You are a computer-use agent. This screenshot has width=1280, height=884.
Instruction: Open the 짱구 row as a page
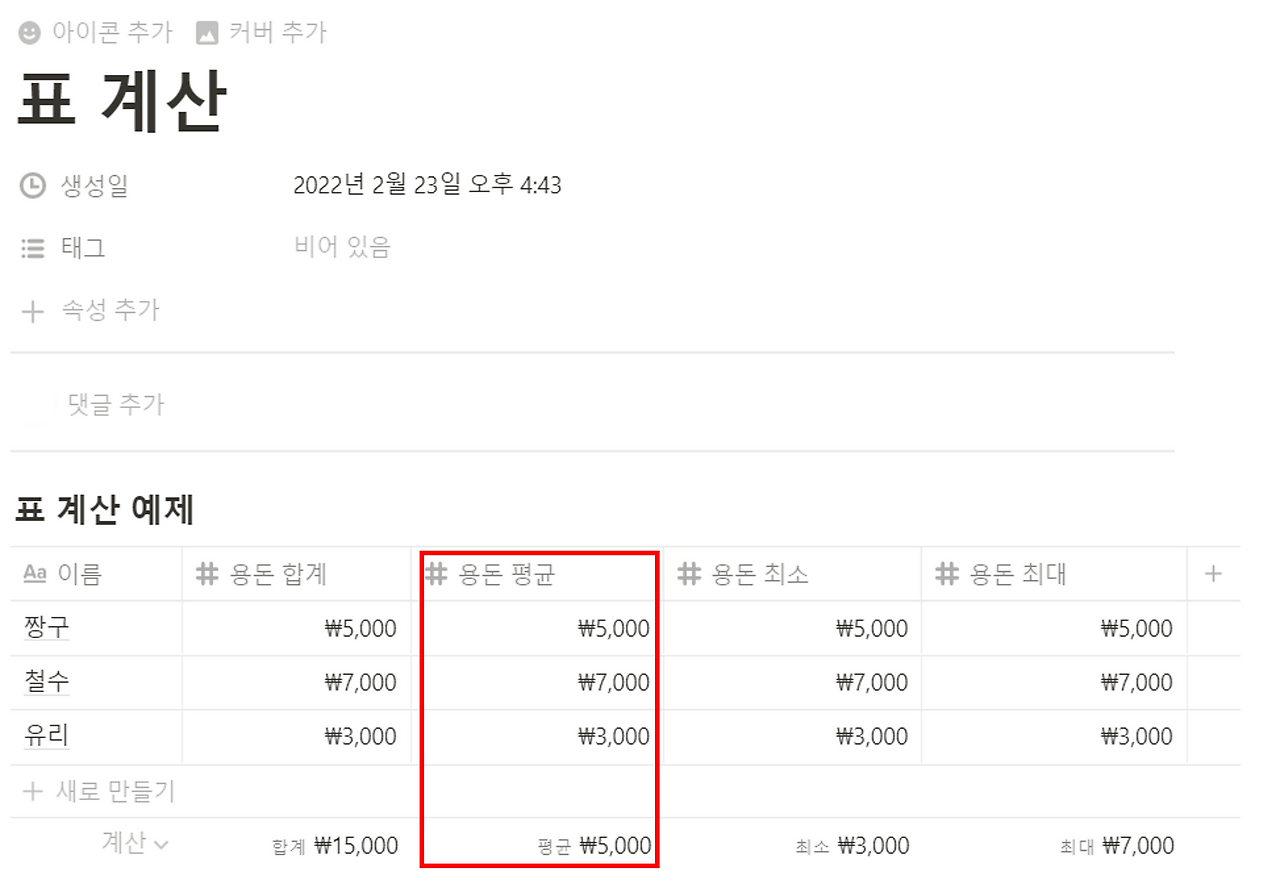(45, 628)
